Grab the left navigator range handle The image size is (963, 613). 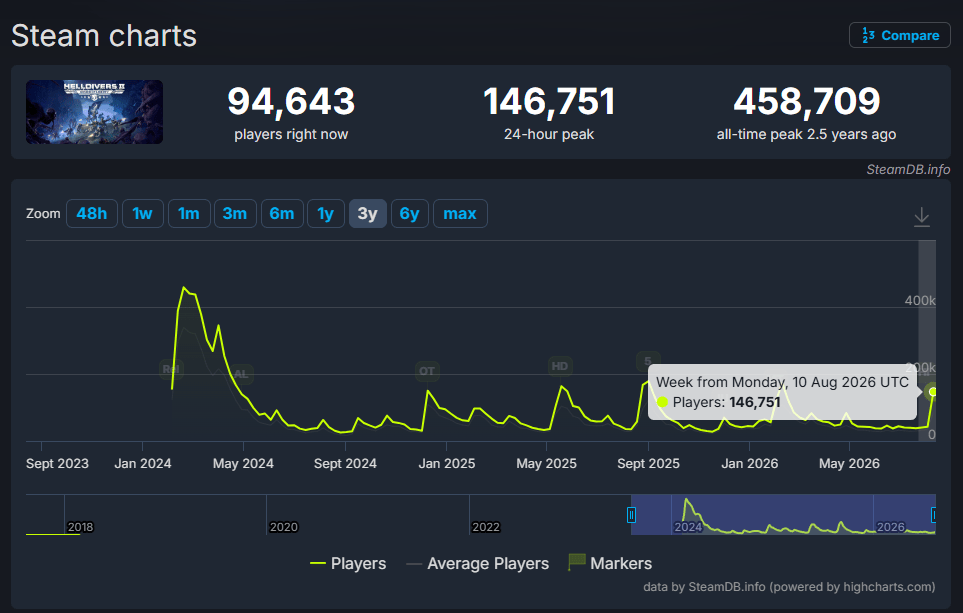click(631, 515)
